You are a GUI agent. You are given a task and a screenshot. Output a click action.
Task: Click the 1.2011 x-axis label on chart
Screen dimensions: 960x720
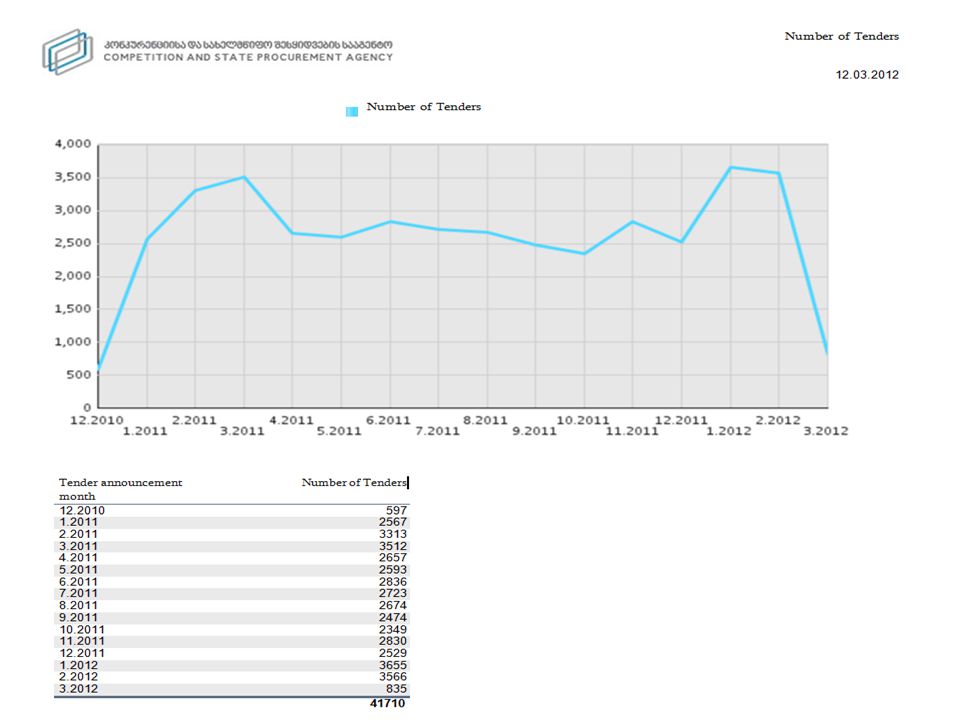point(145,431)
